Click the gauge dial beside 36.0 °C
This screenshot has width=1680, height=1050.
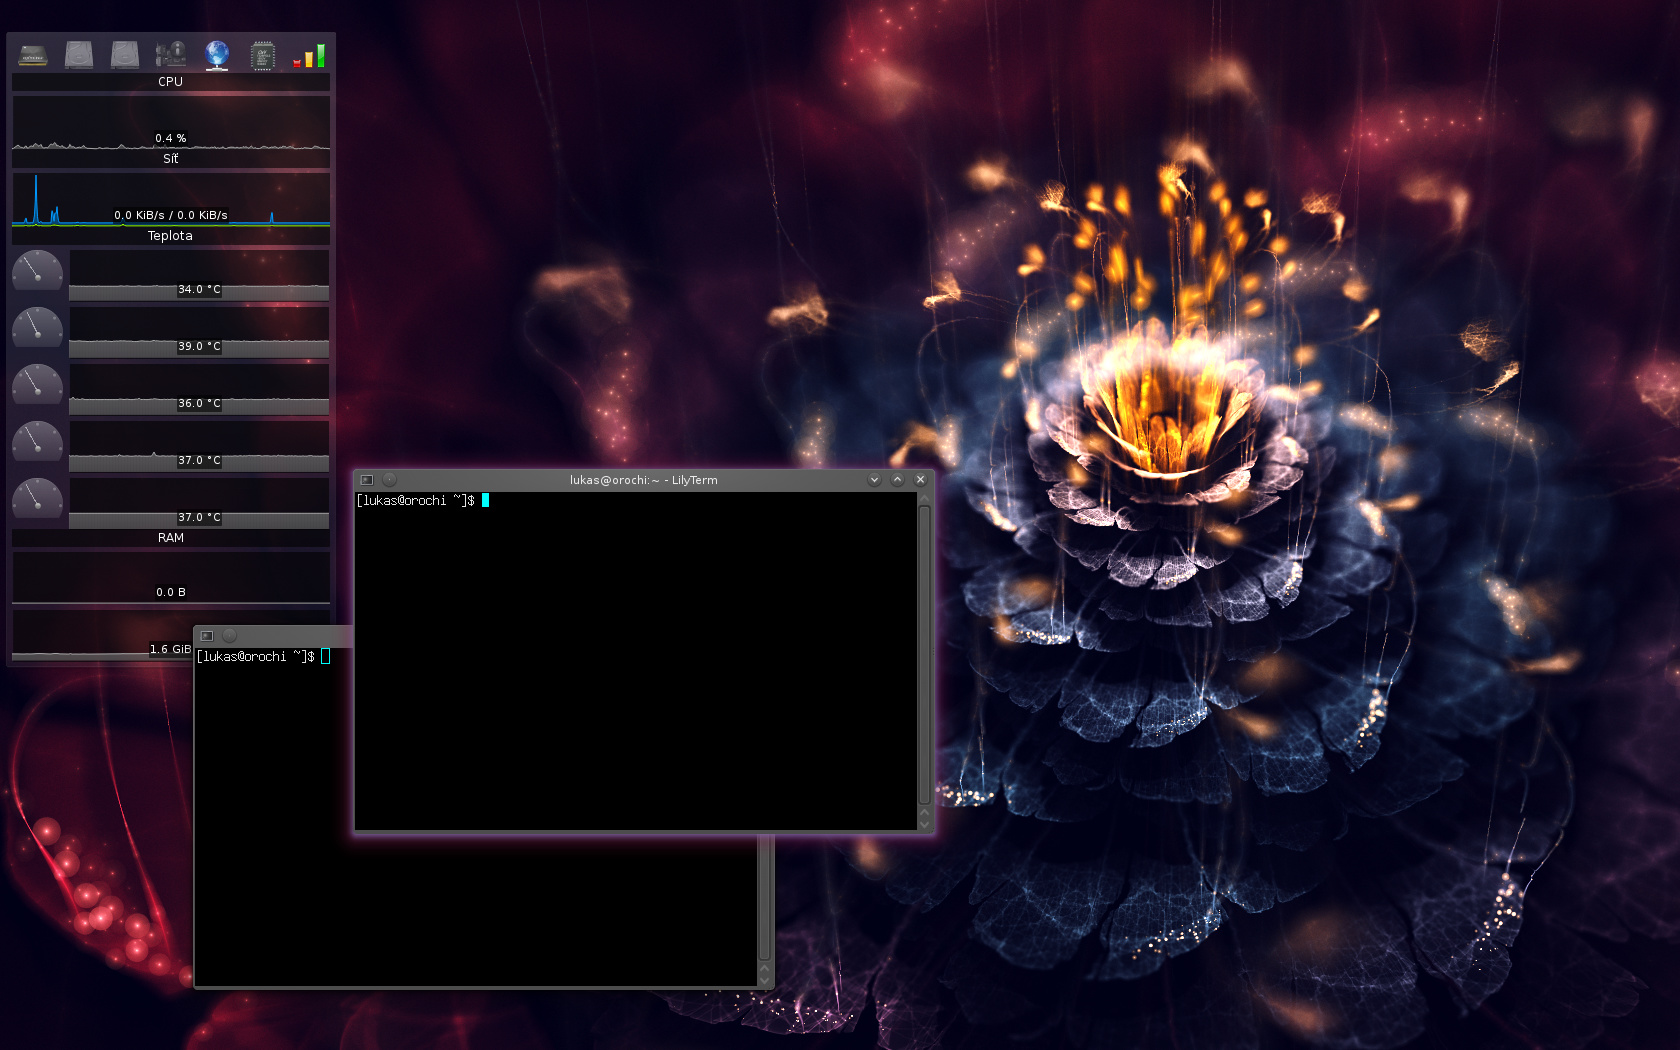tap(38, 385)
